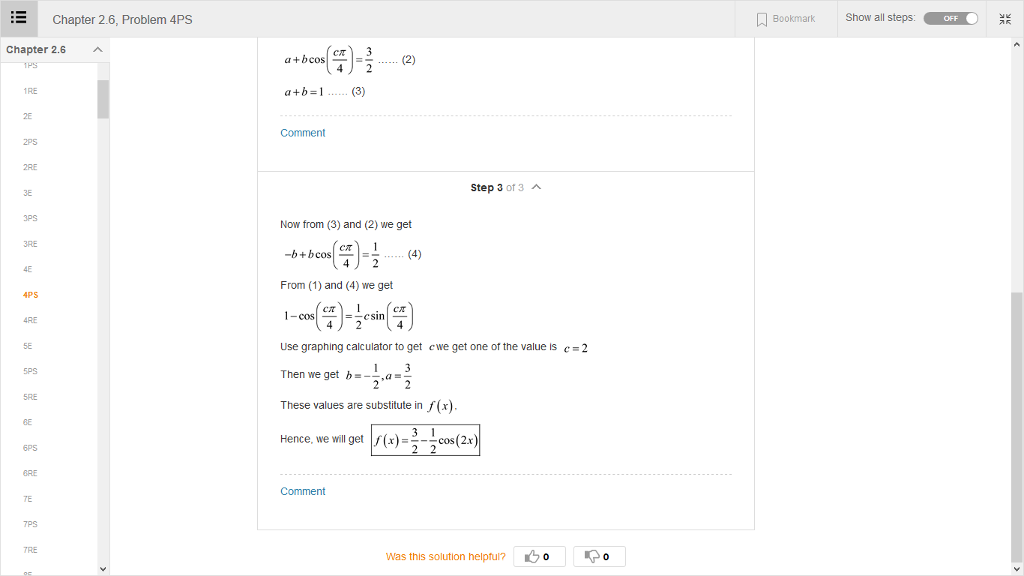The width and height of the screenshot is (1024, 576).
Task: Open problem 5E from the sidebar
Action: point(29,345)
